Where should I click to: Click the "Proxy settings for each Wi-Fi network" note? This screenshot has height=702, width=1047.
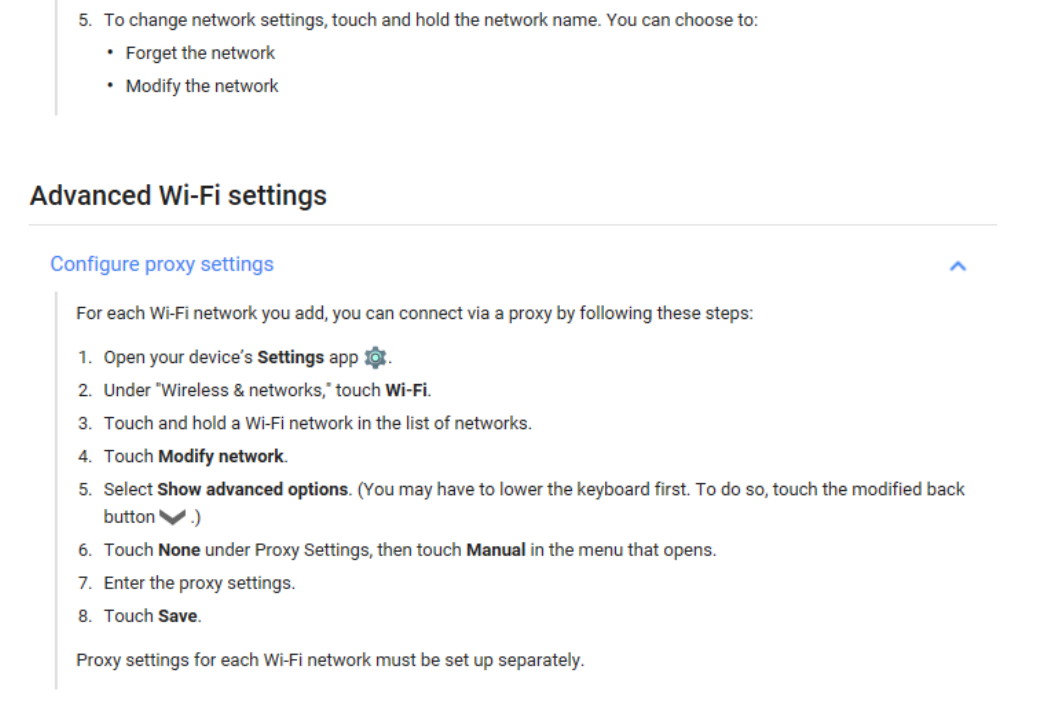[330, 660]
